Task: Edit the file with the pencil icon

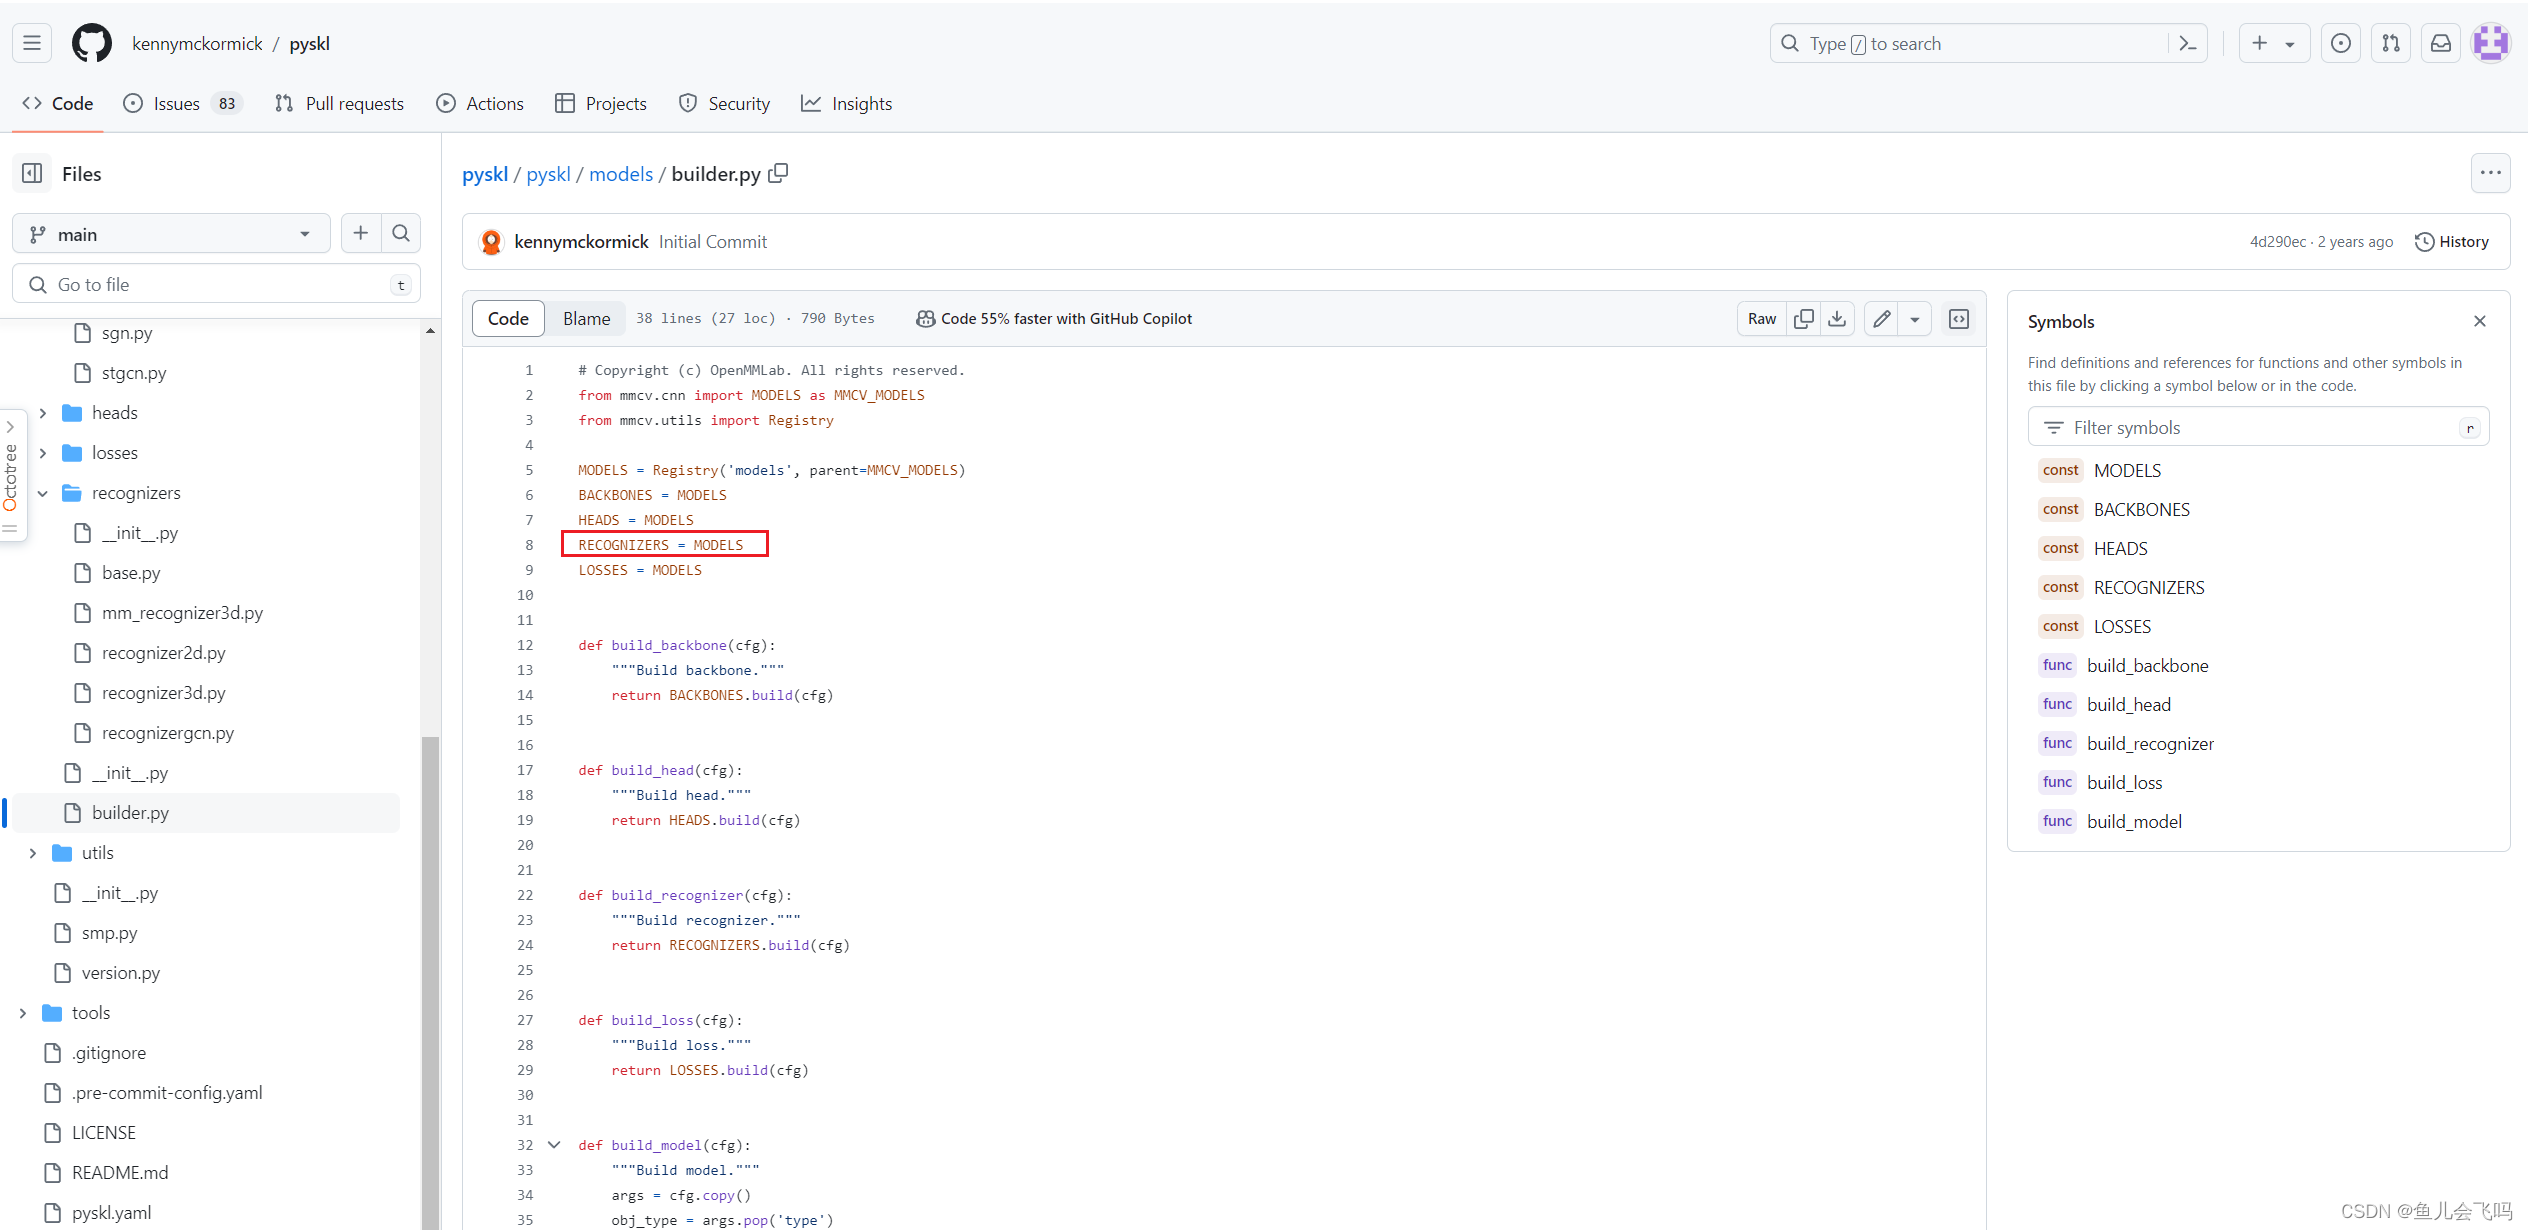Action: tap(1880, 318)
